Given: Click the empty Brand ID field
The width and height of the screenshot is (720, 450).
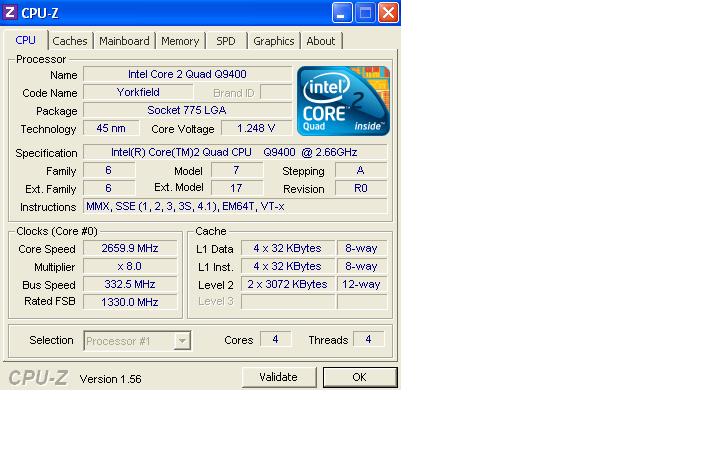Looking at the screenshot, I should pyautogui.click(x=276, y=92).
